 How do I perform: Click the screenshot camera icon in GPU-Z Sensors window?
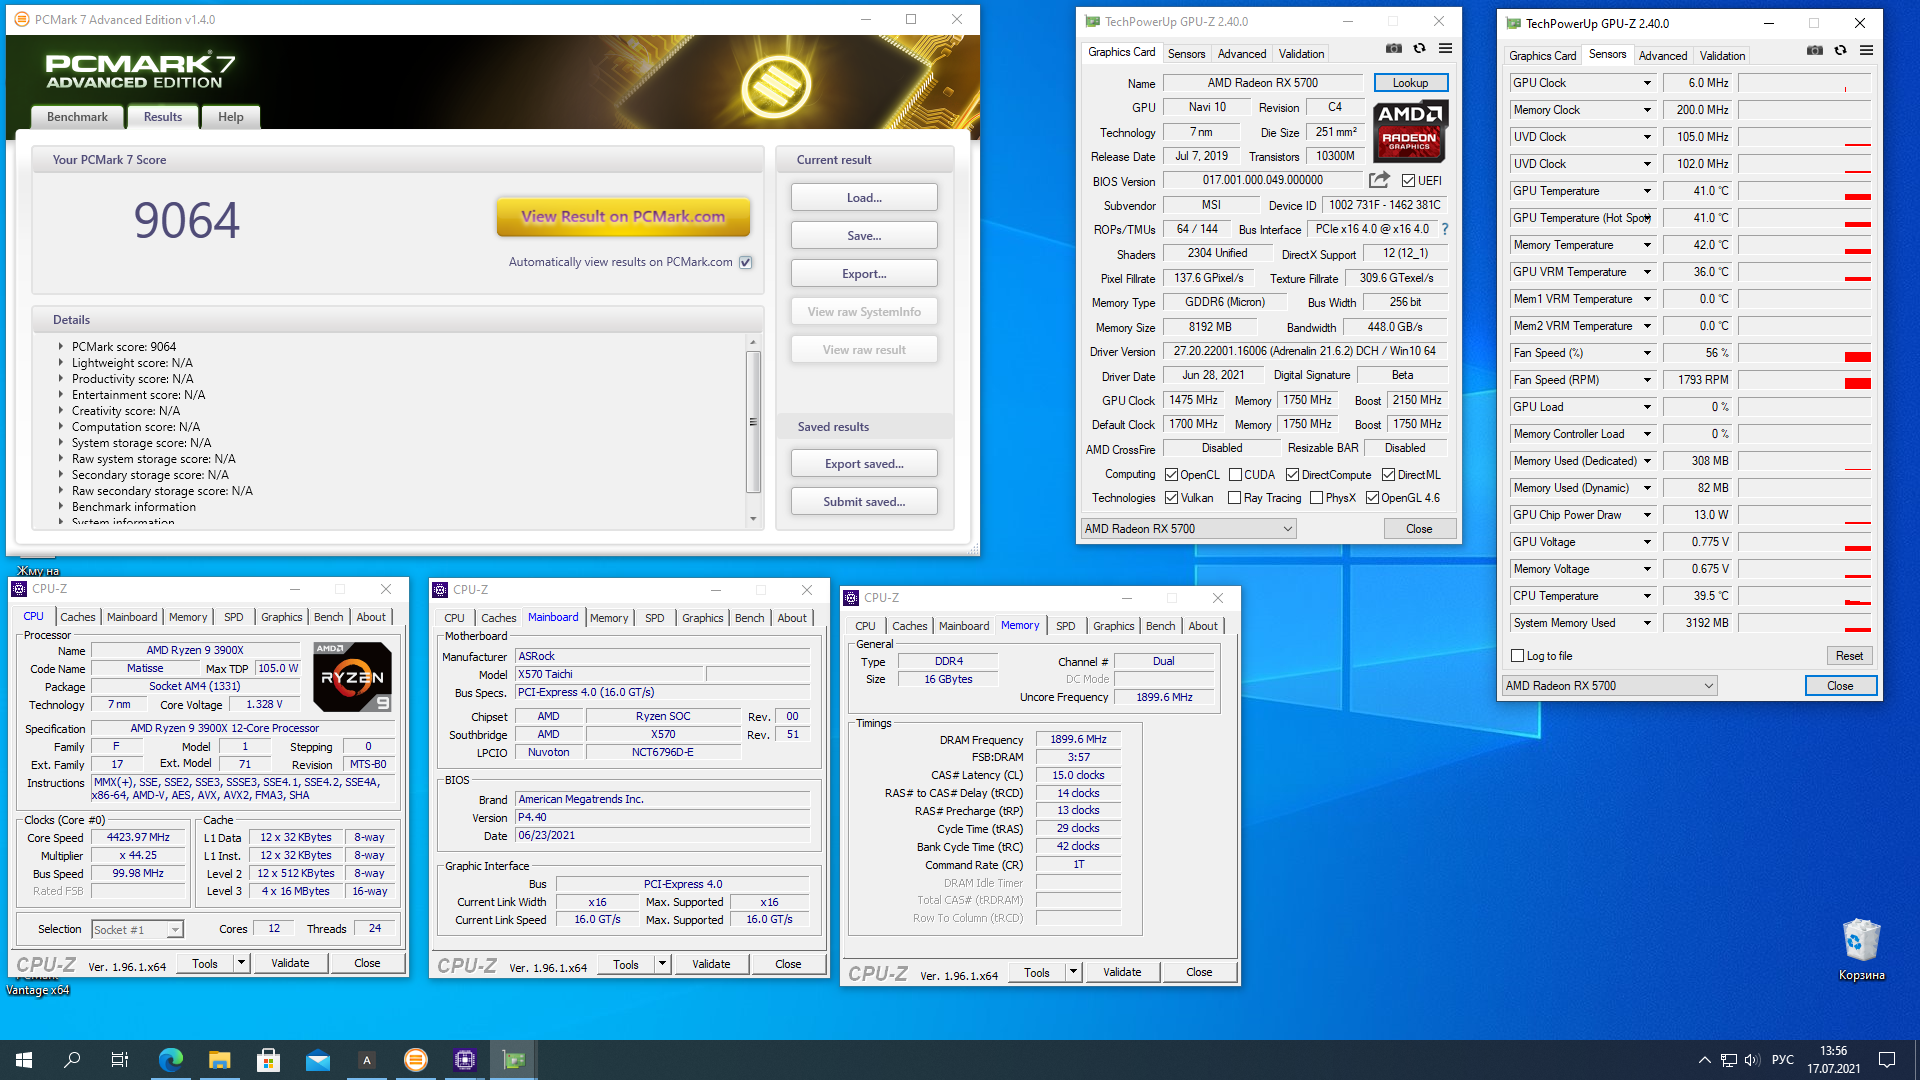[1815, 51]
